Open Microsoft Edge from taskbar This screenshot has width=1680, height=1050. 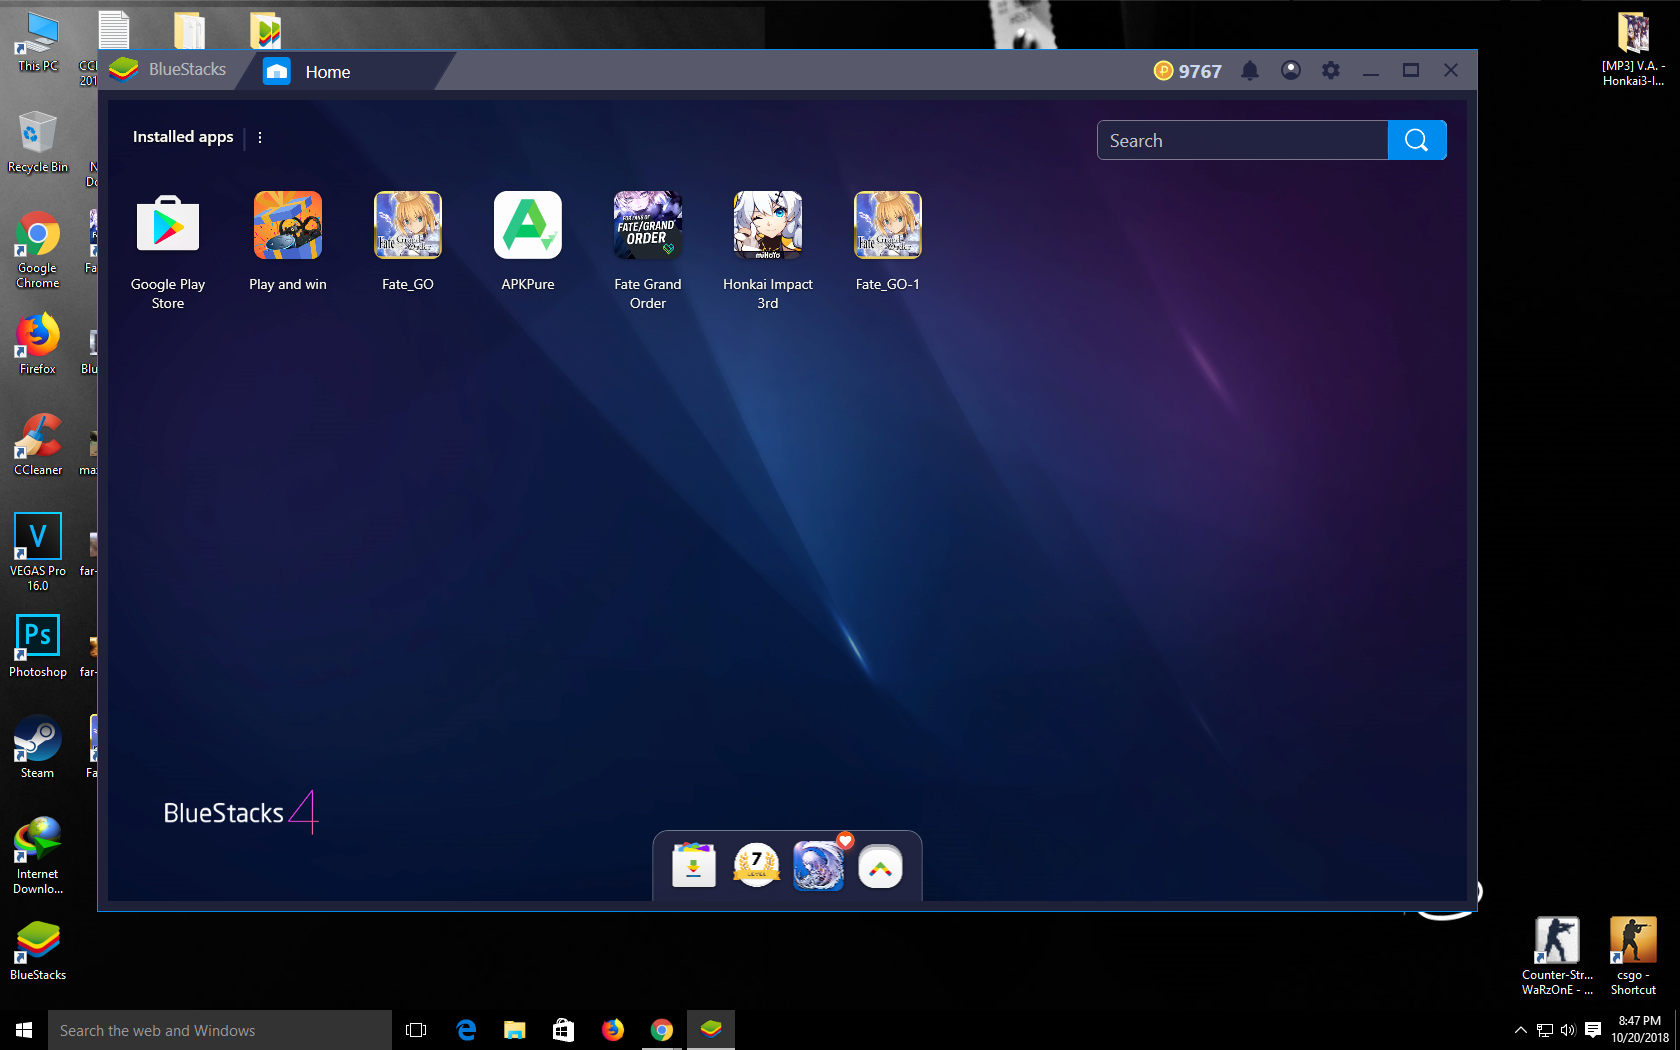[x=466, y=1030]
